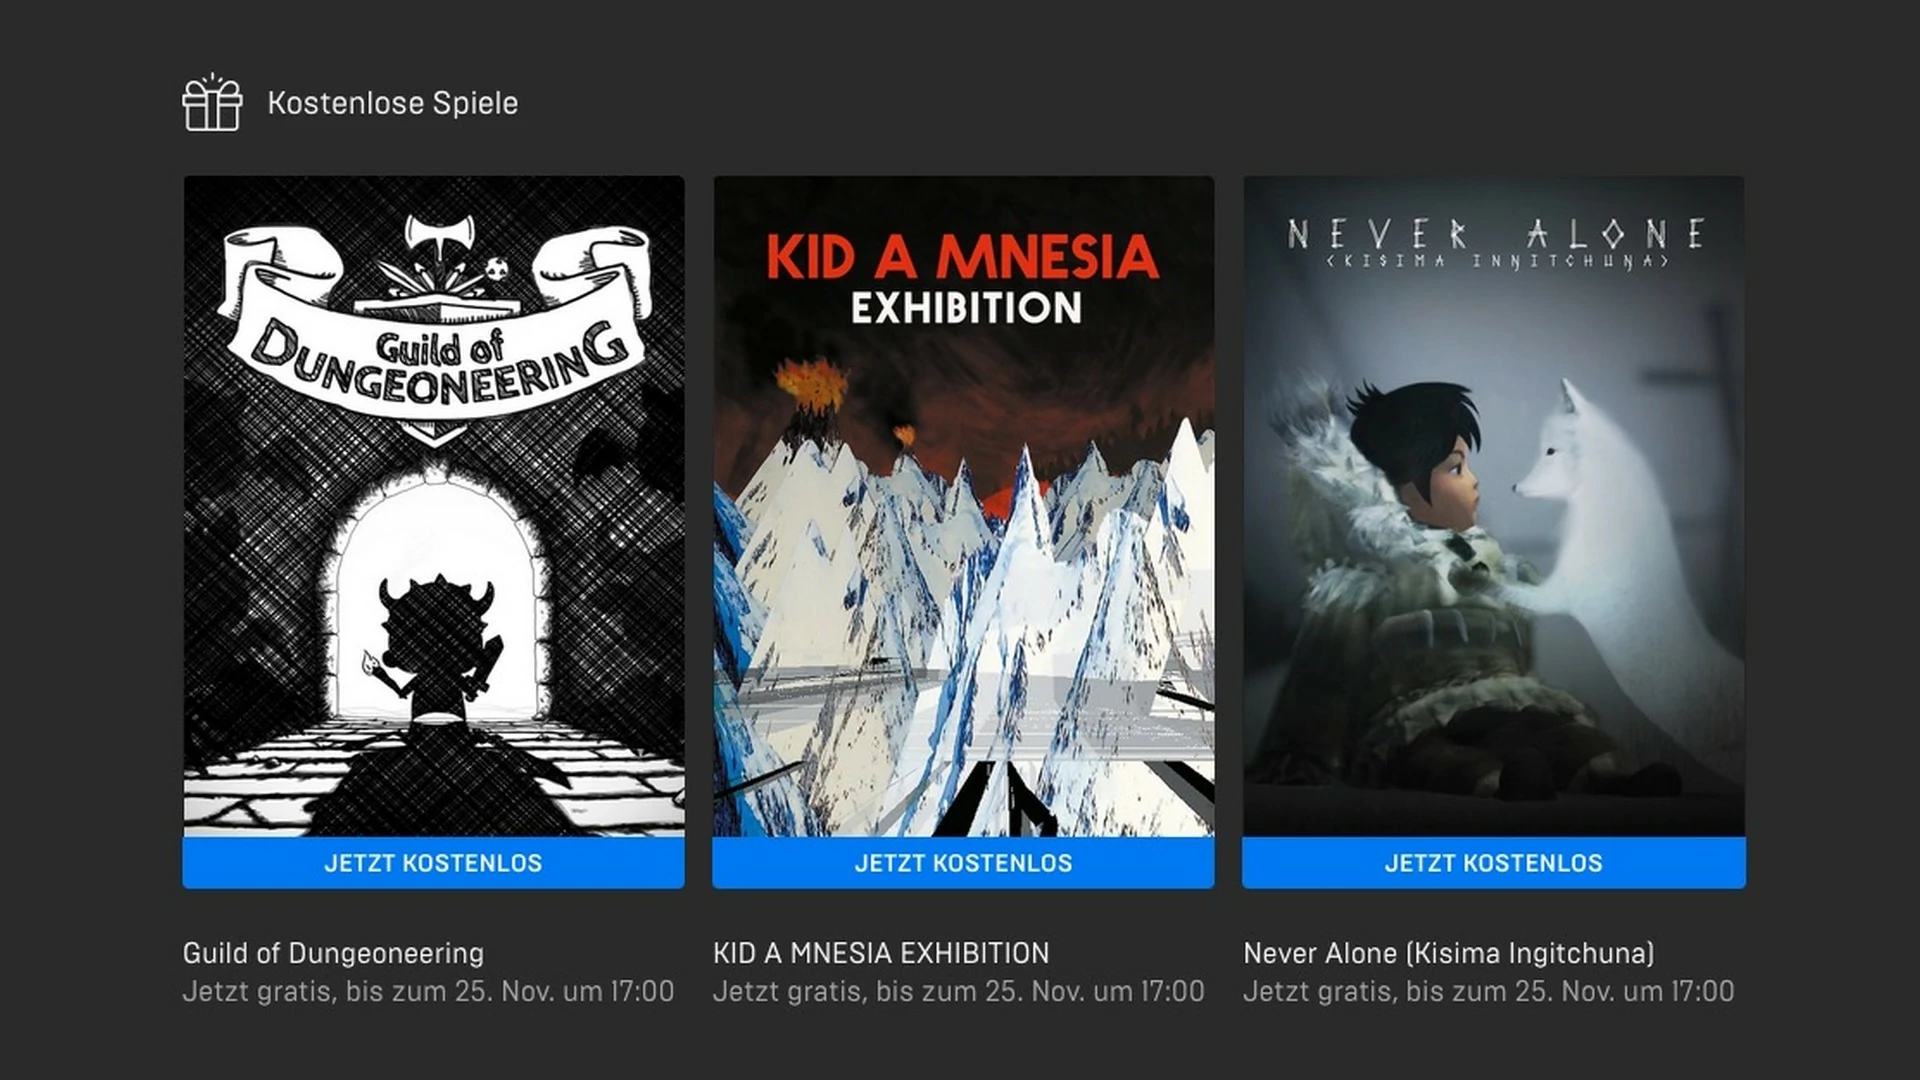Image resolution: width=1920 pixels, height=1080 pixels.
Task: Click the gift box icon
Action: tap(212, 102)
